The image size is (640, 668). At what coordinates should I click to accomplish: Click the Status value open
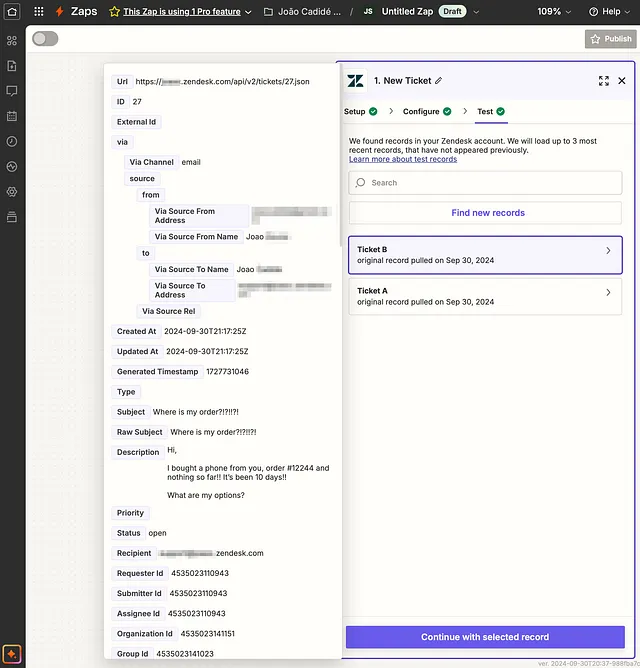click(157, 533)
